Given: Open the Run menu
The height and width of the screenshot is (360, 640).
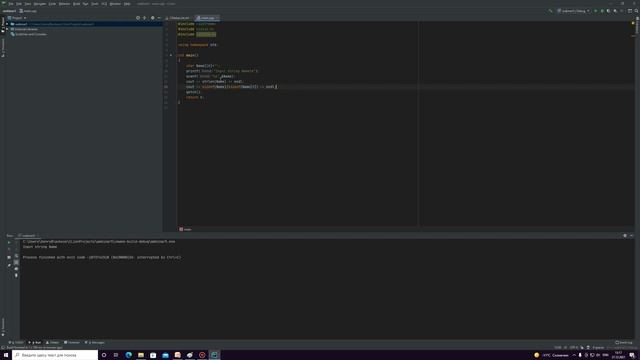Looking at the screenshot, I should pyautogui.click(x=85, y=4).
